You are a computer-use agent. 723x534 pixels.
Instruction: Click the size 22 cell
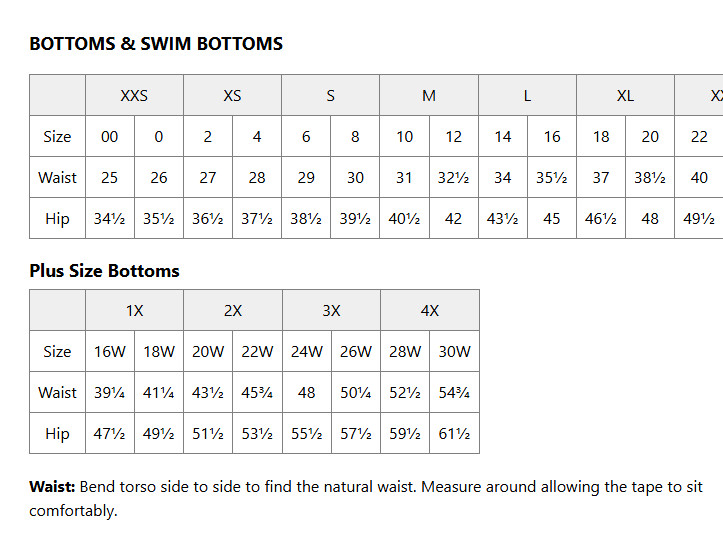click(x=699, y=137)
